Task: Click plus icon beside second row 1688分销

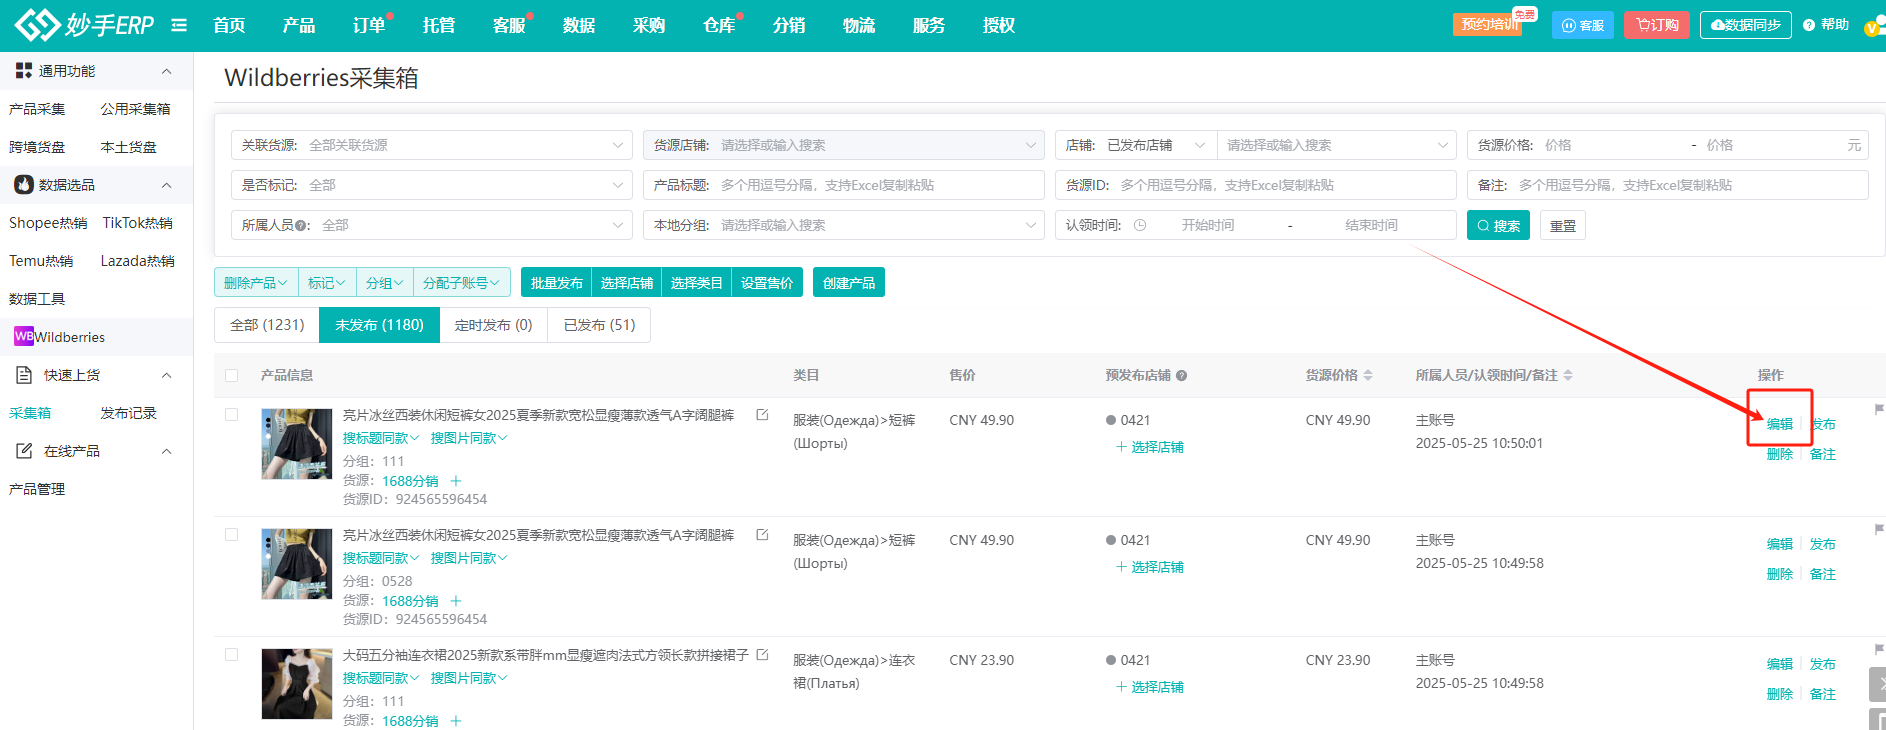Action: coord(456,601)
